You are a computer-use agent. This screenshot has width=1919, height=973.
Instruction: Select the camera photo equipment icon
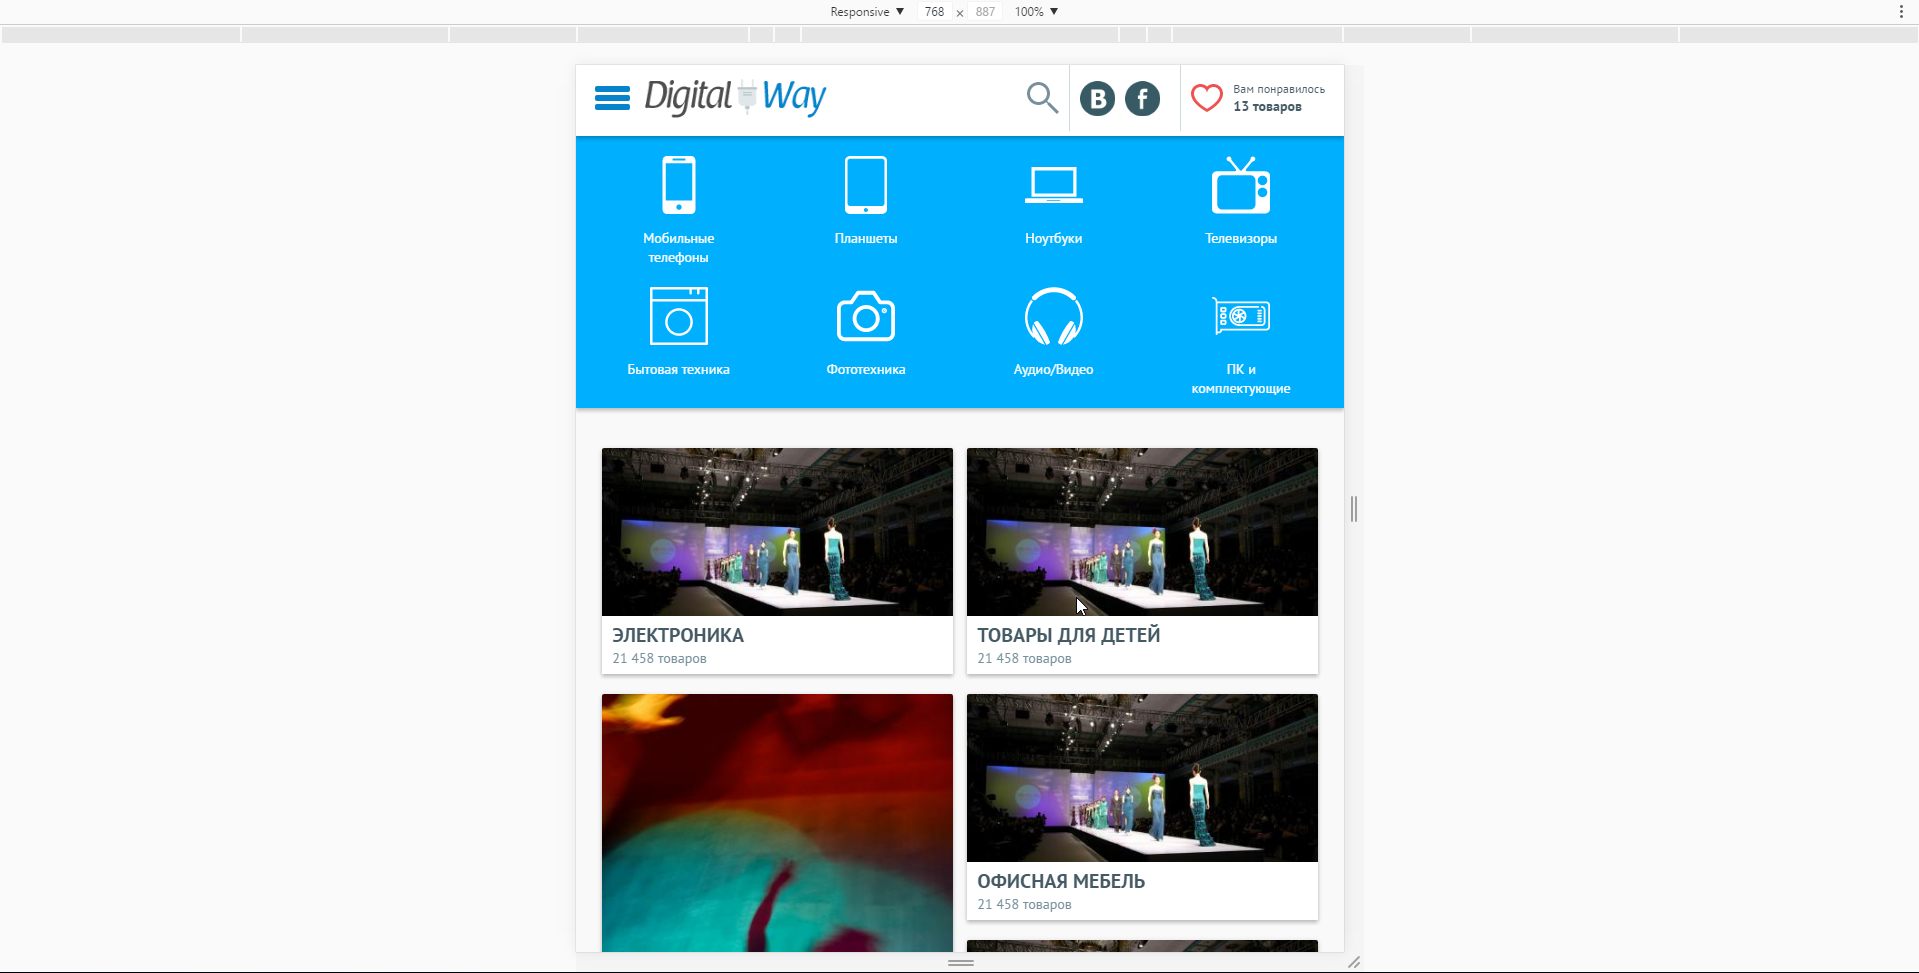point(866,316)
